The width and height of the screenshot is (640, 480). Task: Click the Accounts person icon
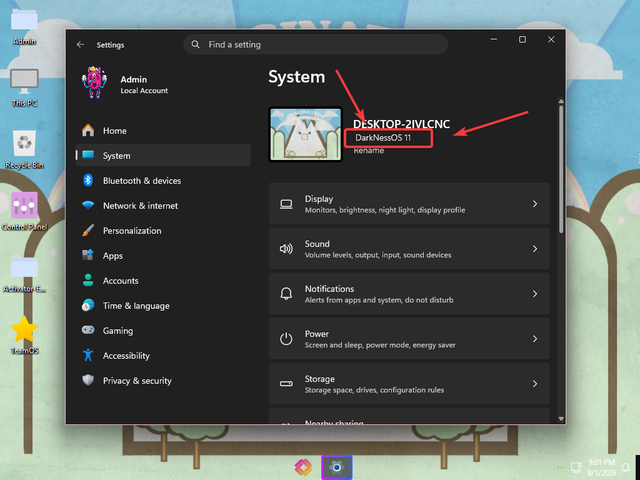pos(88,280)
